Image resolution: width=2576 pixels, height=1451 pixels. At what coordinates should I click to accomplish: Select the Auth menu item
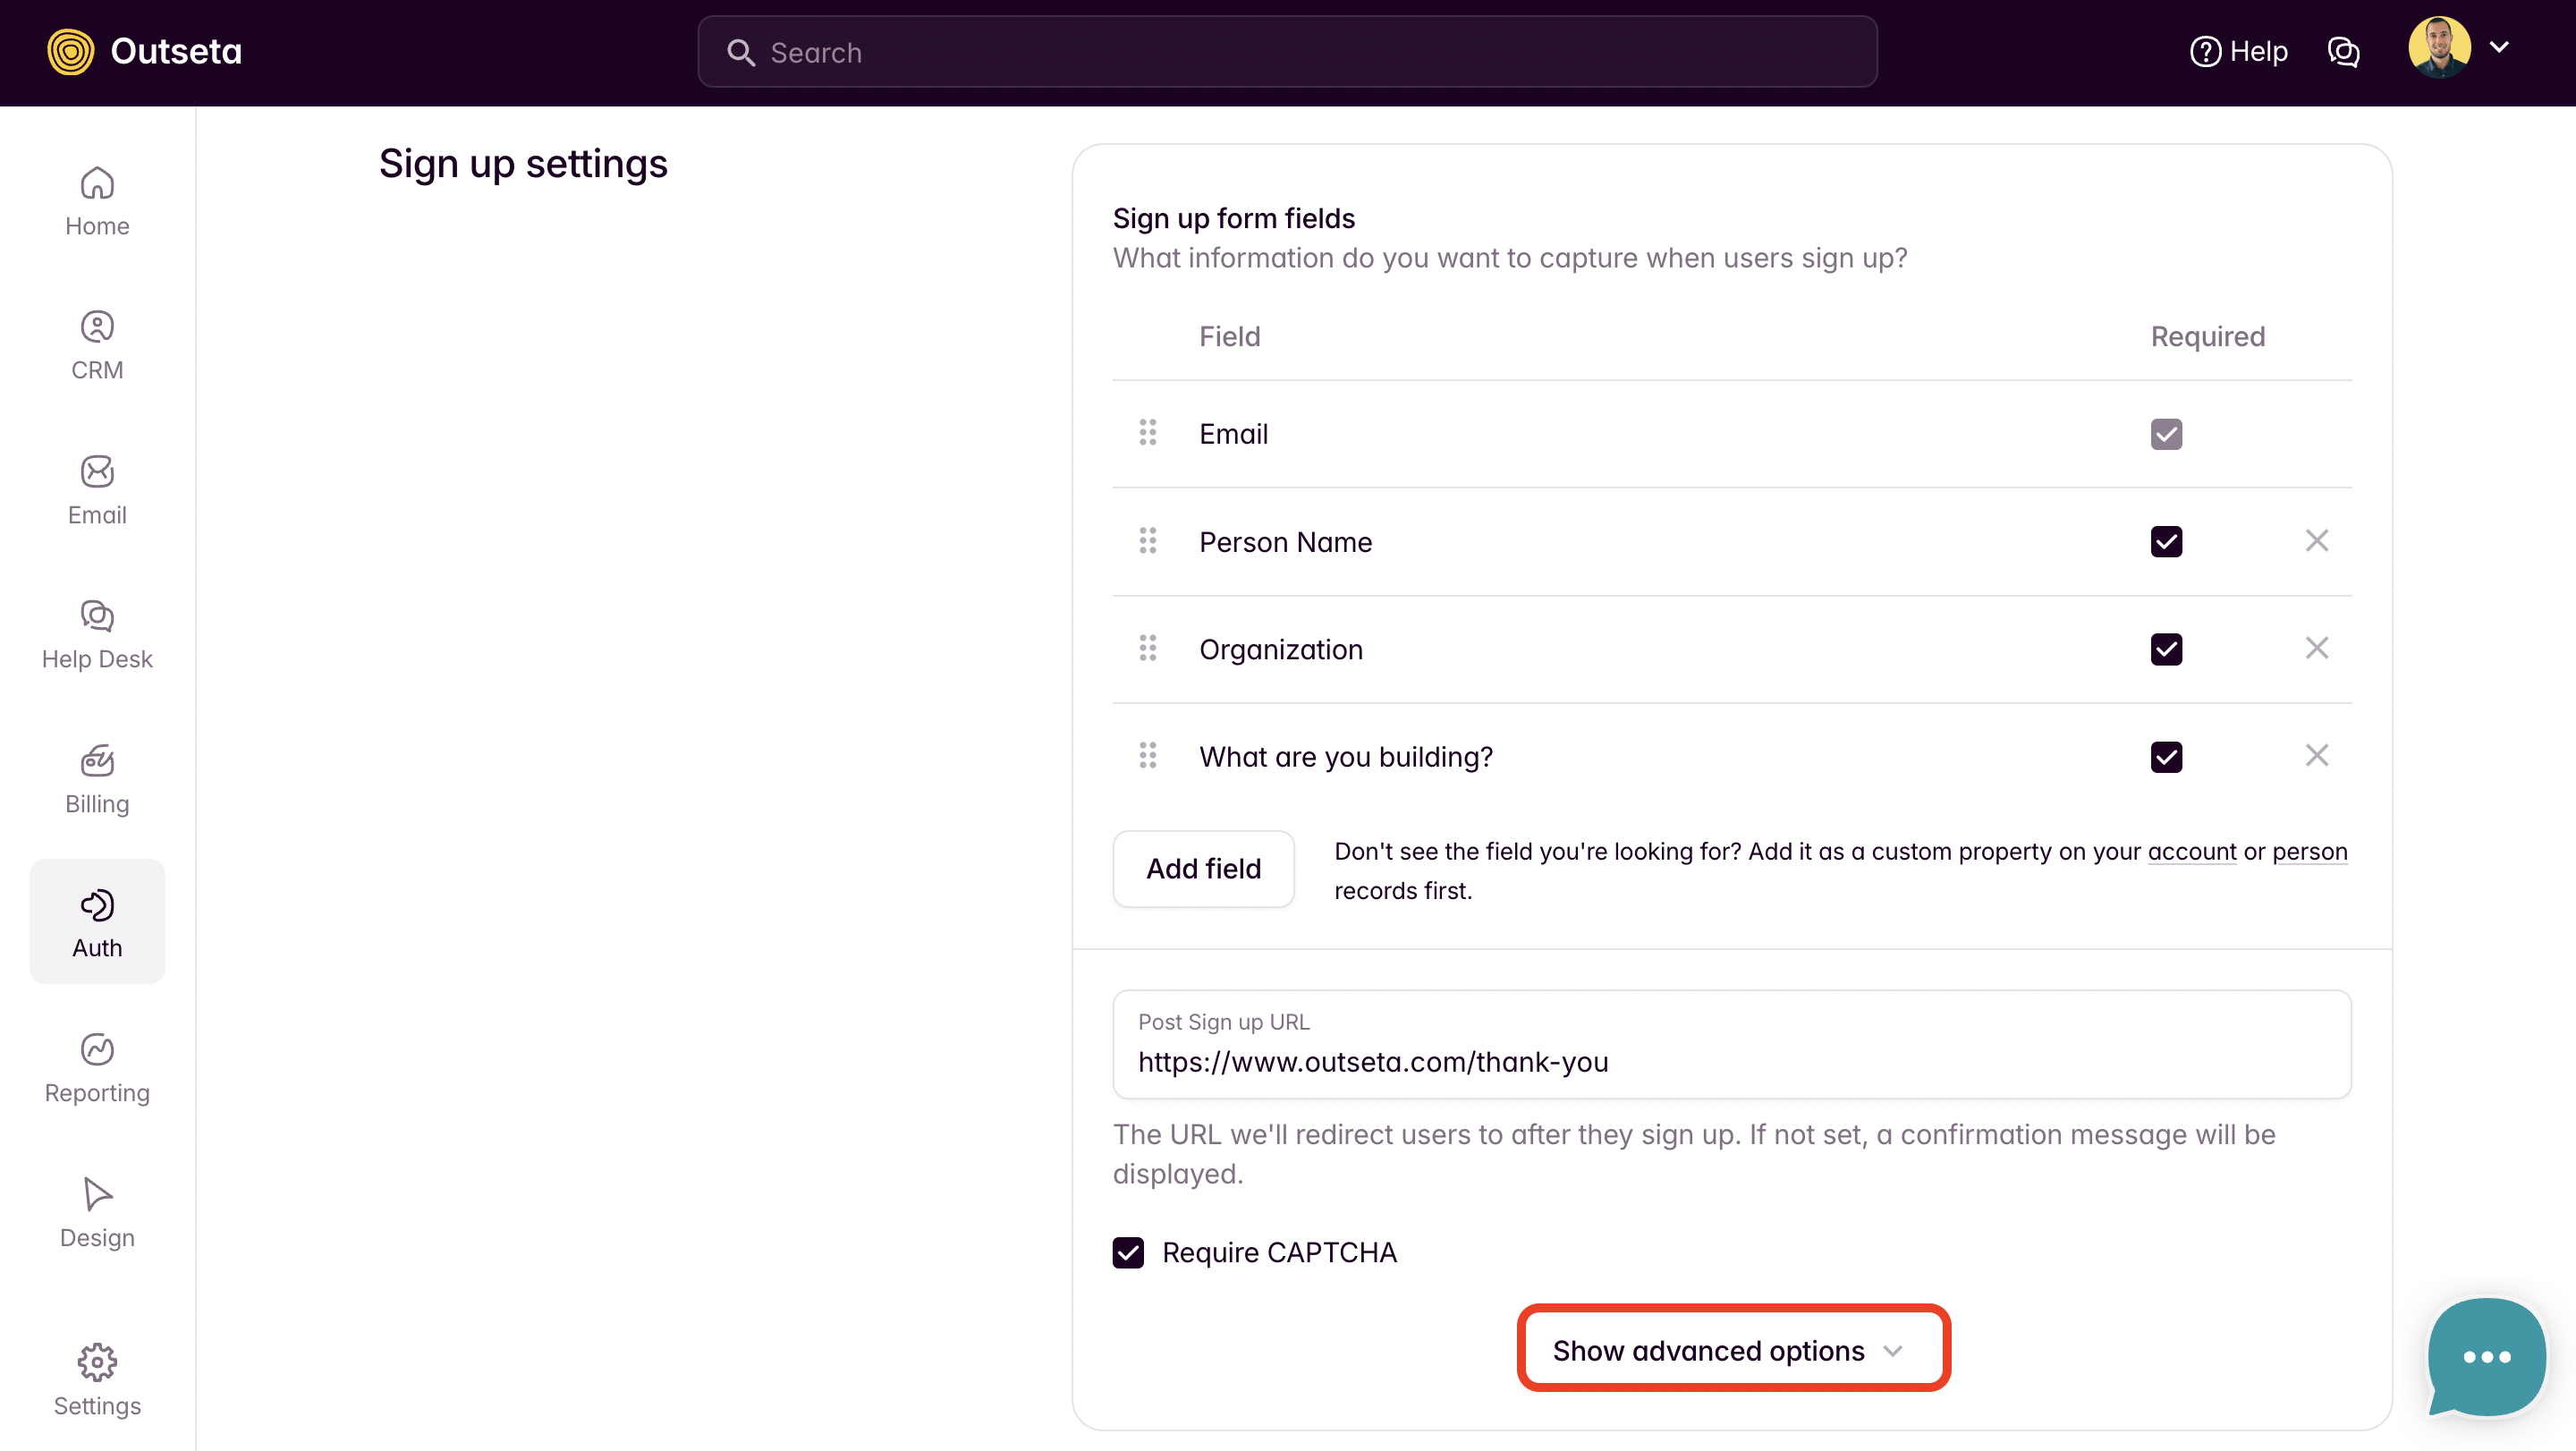pyautogui.click(x=97, y=921)
